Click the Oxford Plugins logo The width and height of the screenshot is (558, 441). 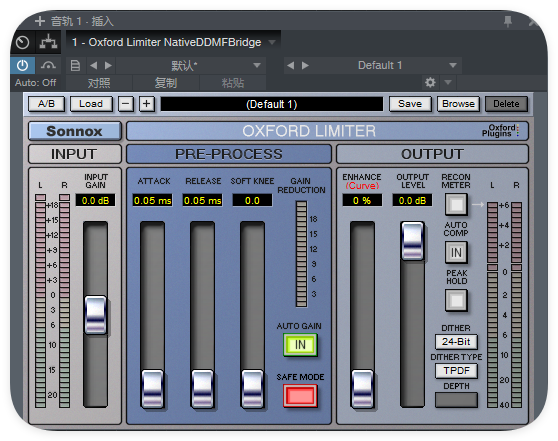click(x=500, y=131)
